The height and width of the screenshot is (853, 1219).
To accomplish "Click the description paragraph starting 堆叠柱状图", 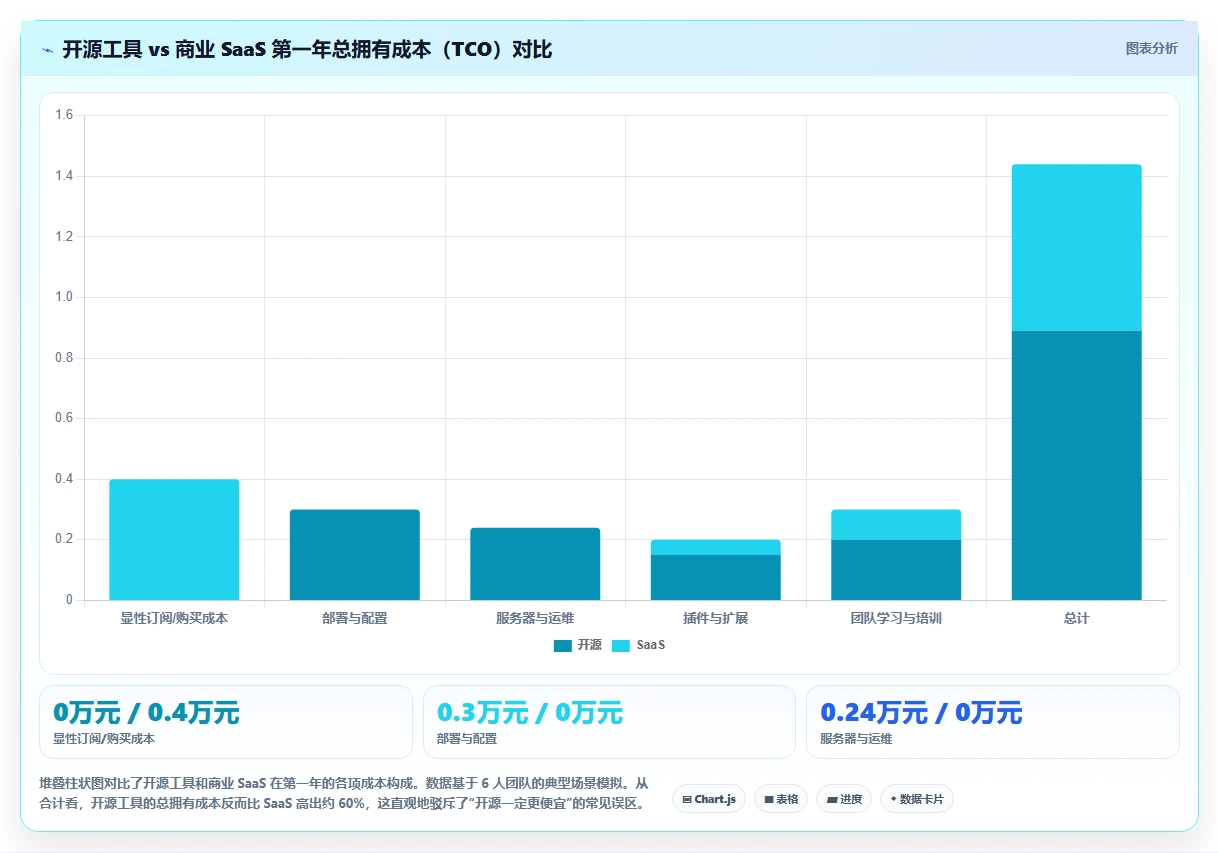I will click(x=345, y=793).
